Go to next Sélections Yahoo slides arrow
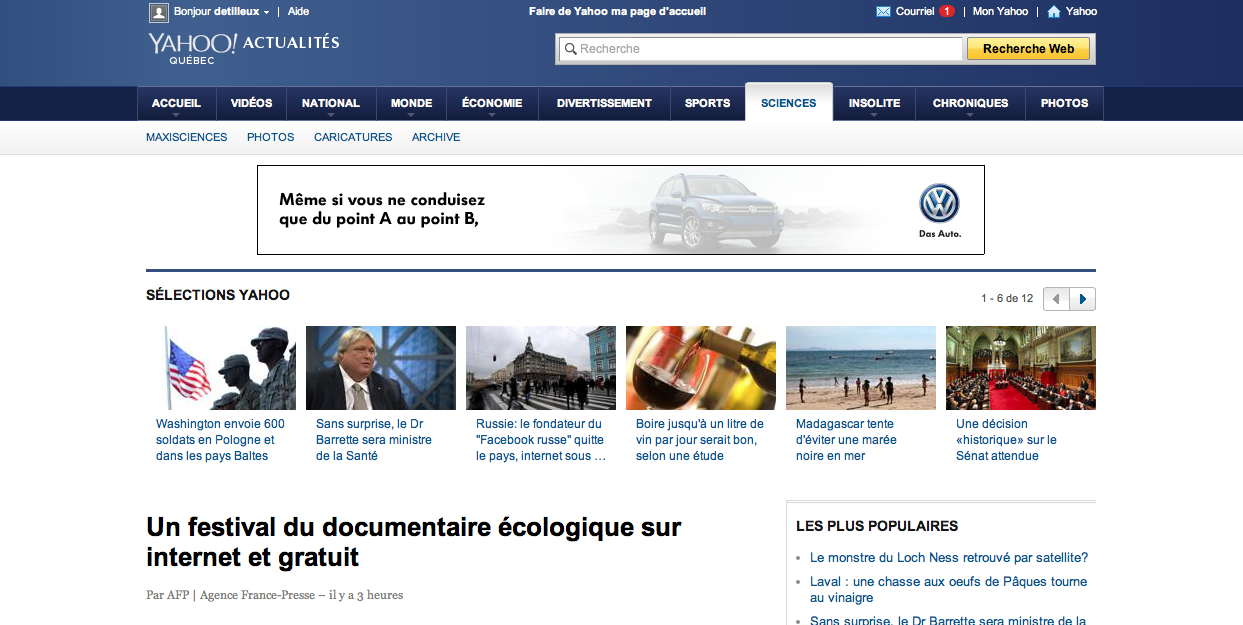Viewport: 1243px width, 625px height. [x=1083, y=298]
